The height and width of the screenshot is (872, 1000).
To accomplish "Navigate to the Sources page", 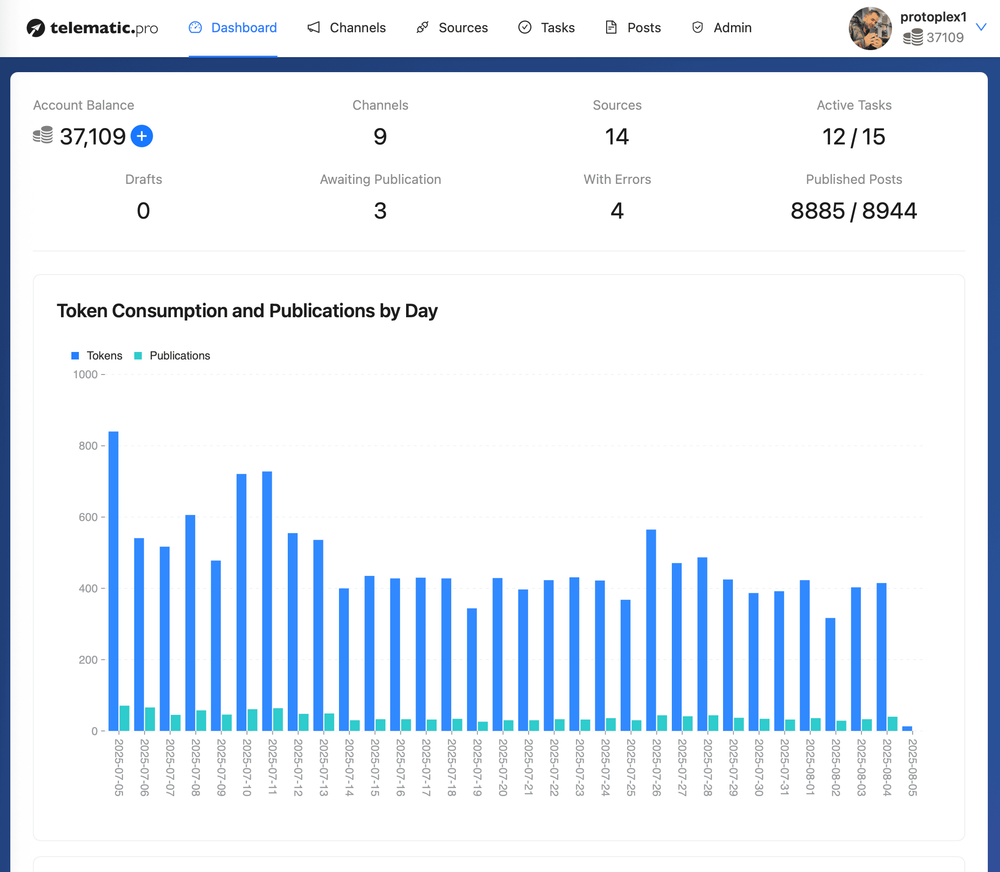I will tap(452, 28).
